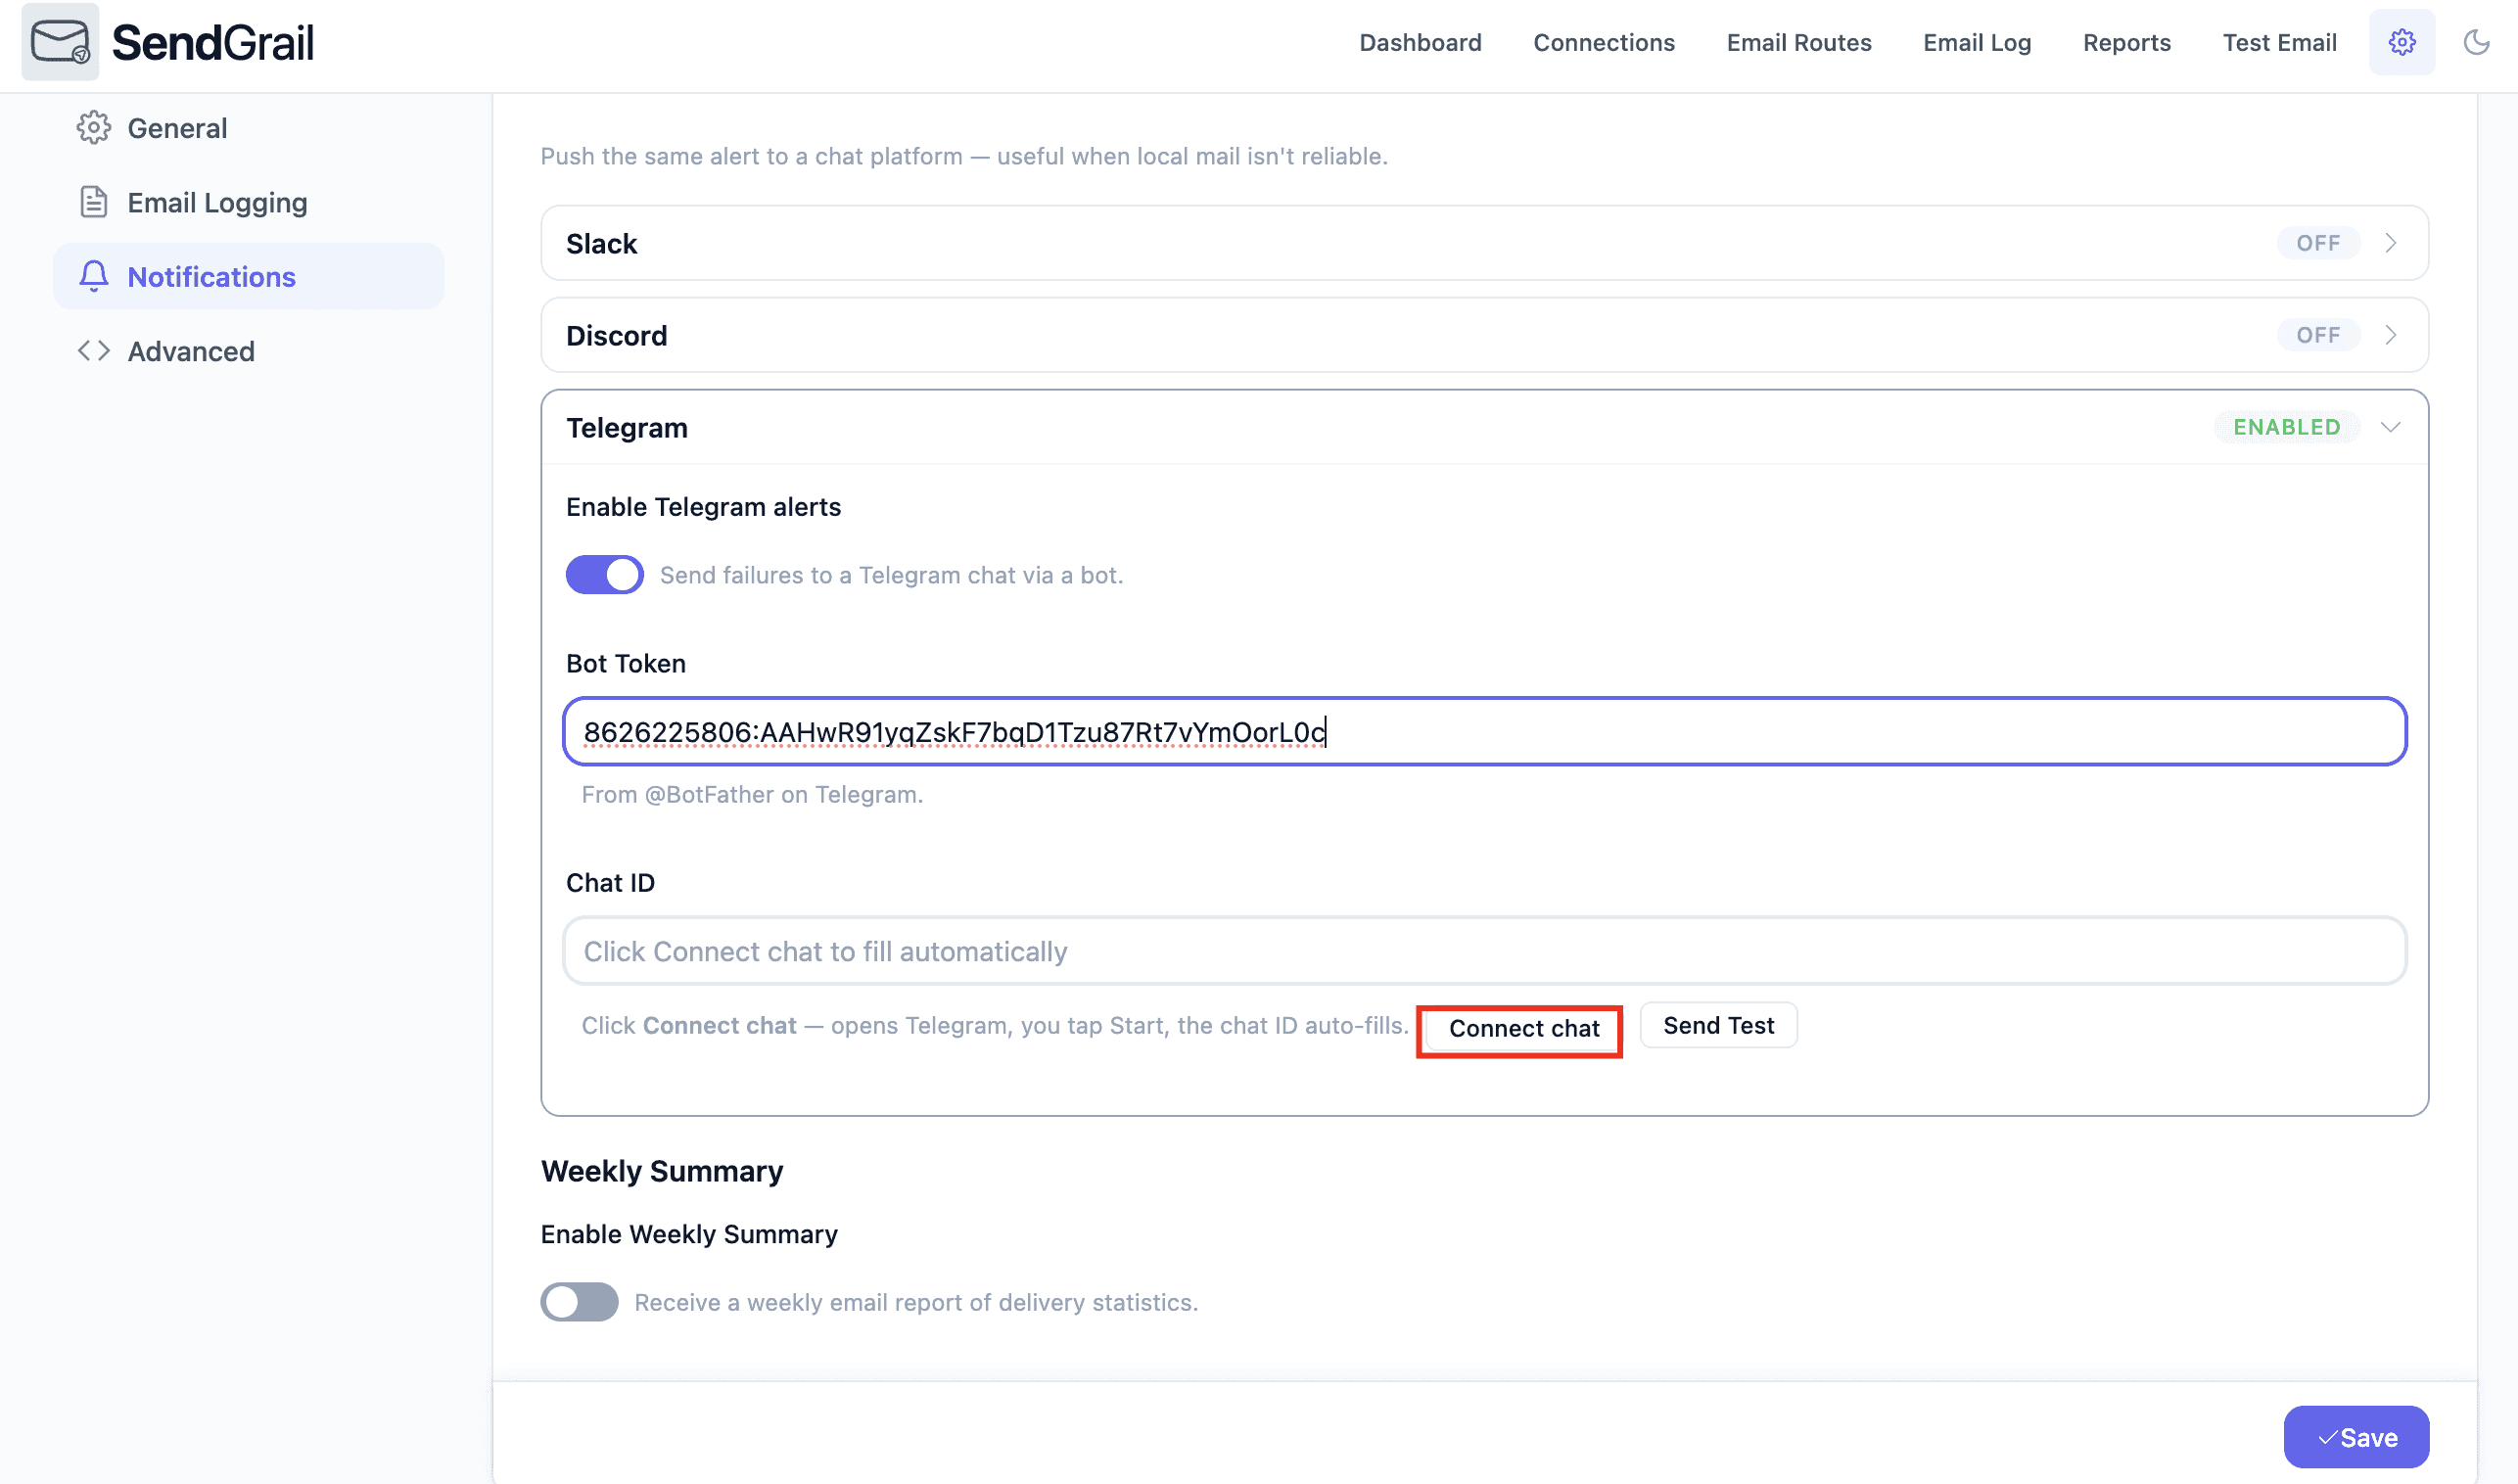Click the Send Test button

click(1718, 1025)
